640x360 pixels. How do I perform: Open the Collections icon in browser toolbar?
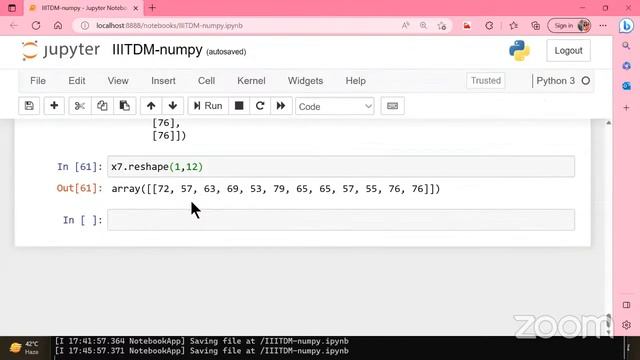(x=536, y=26)
